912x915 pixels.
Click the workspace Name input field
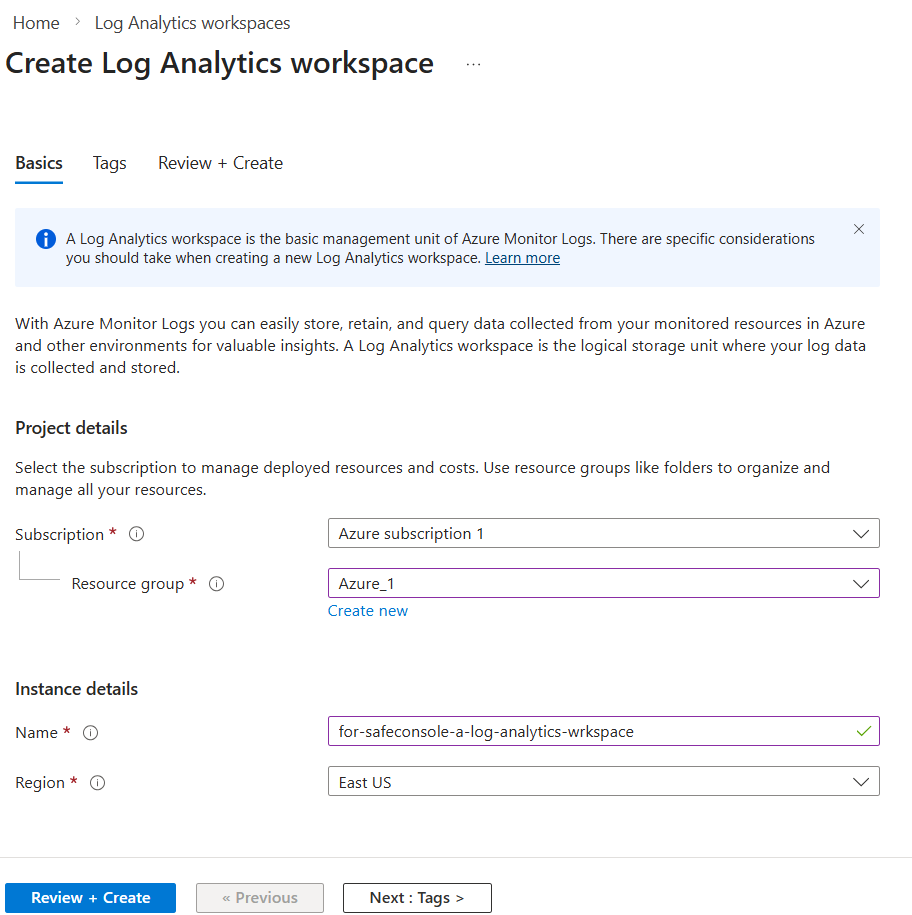pos(603,732)
